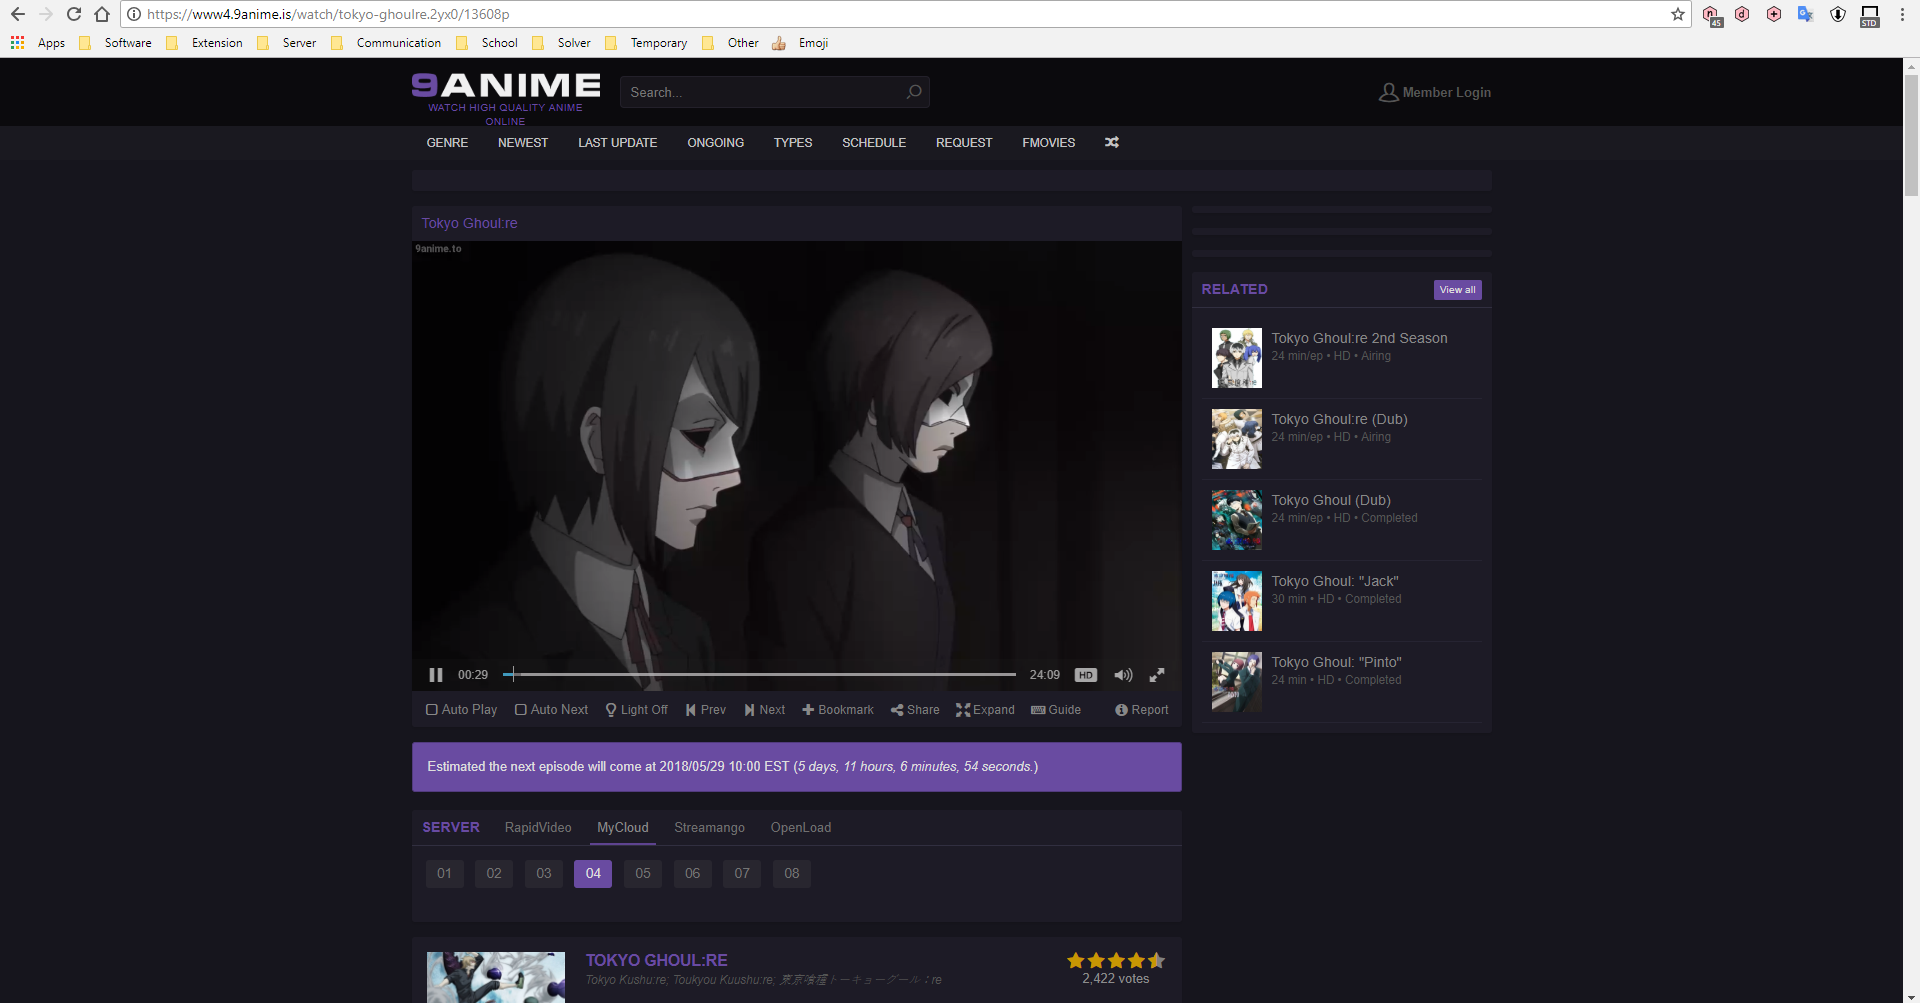Open the REQUEST menu item
1920x1003 pixels.
pyautogui.click(x=964, y=143)
